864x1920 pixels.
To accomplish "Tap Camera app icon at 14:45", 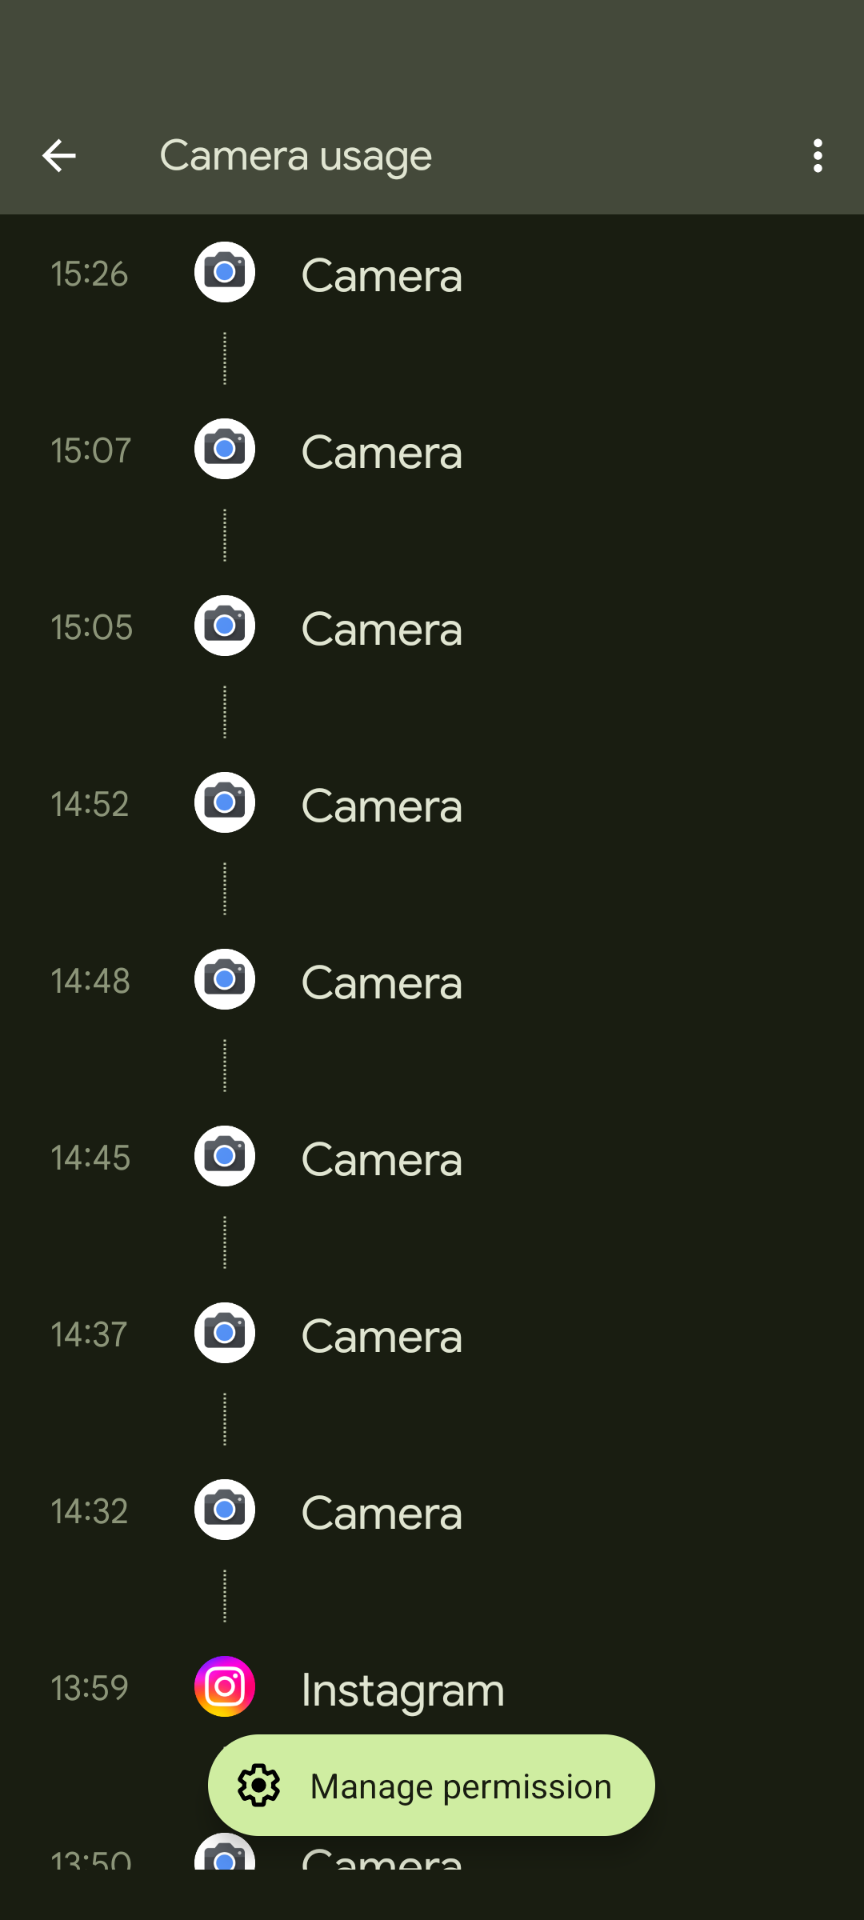I will pos(225,1157).
